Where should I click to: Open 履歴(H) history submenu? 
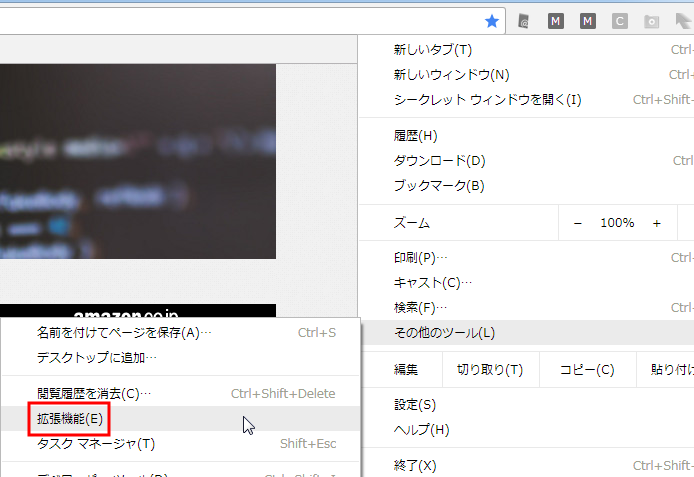(x=416, y=136)
